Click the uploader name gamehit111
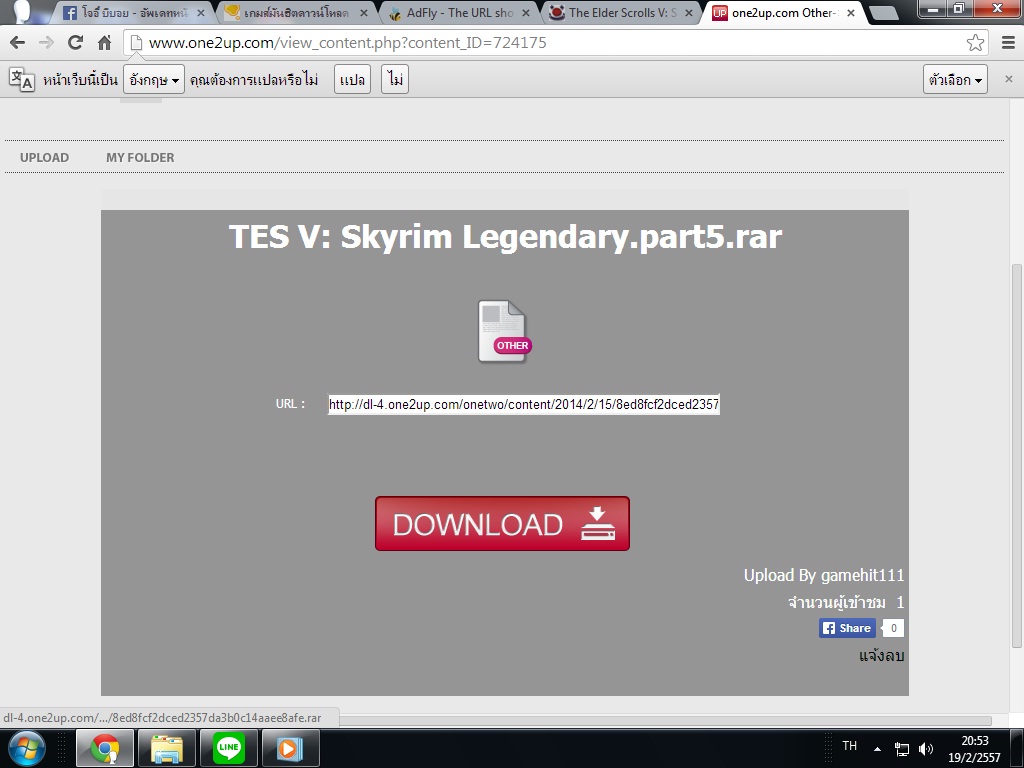This screenshot has height=768, width=1024. click(x=862, y=575)
